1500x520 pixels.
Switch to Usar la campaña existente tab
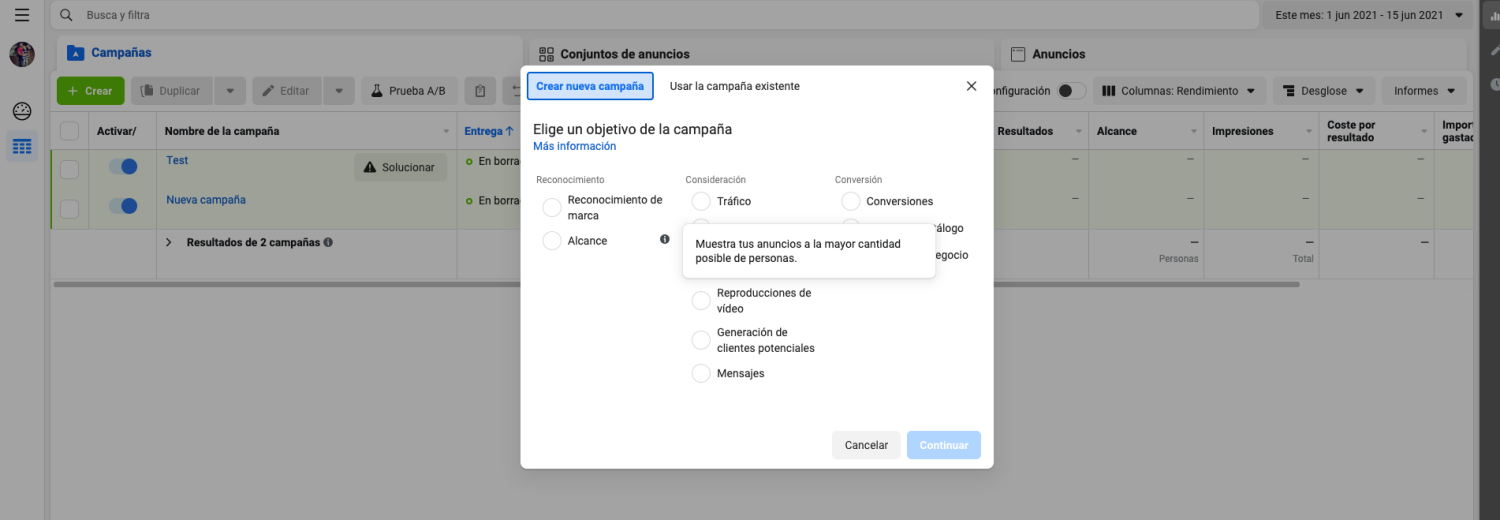(x=734, y=86)
